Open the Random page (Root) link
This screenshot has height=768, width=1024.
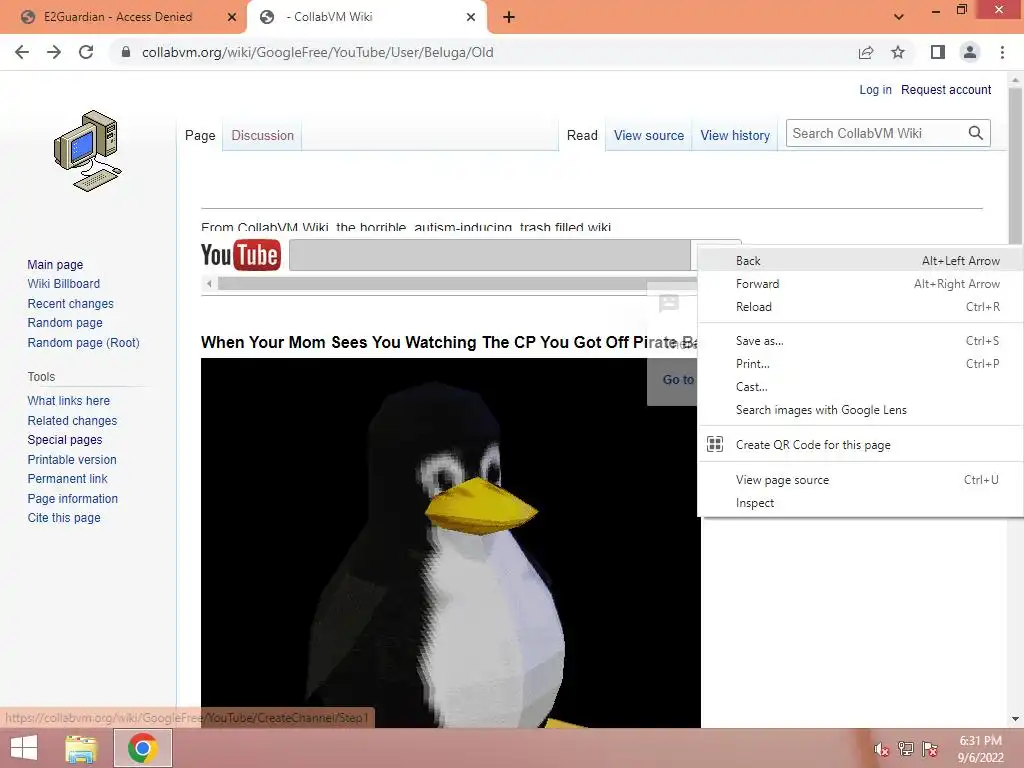coord(84,342)
